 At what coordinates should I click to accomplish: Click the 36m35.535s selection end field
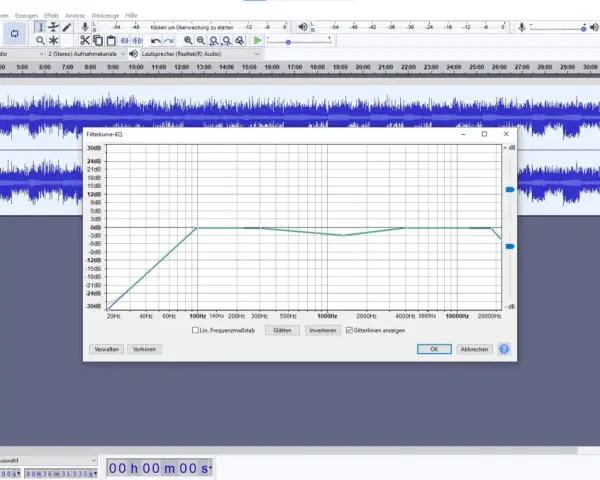click(x=61, y=473)
